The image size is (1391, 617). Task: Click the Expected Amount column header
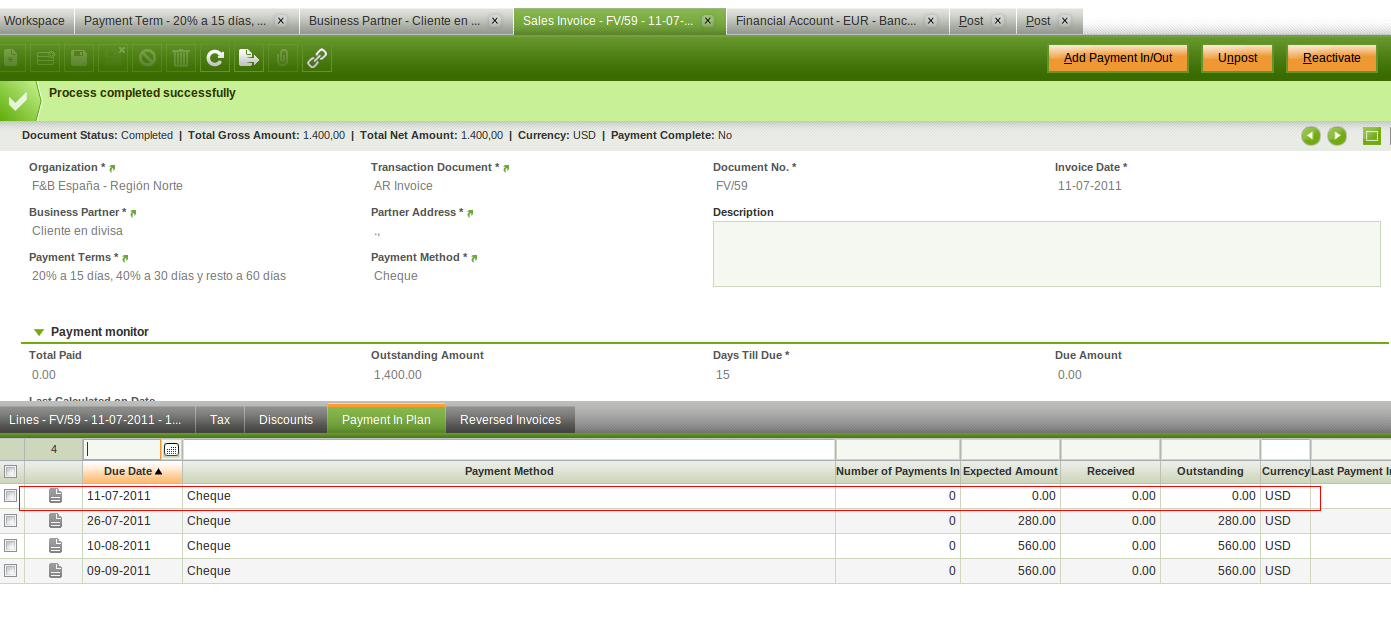pos(1010,471)
